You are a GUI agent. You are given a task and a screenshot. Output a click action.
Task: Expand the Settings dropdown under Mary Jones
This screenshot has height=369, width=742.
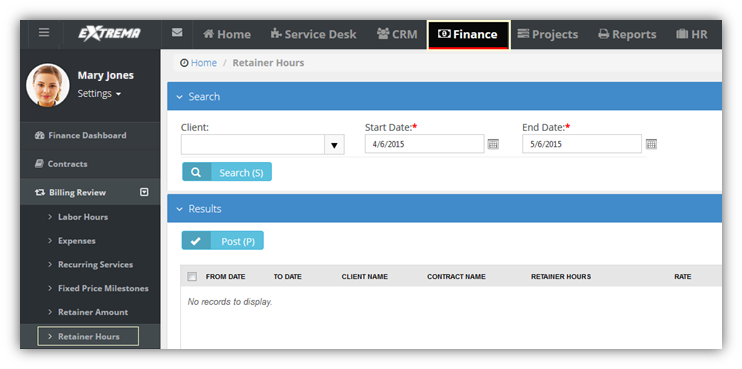tap(99, 94)
